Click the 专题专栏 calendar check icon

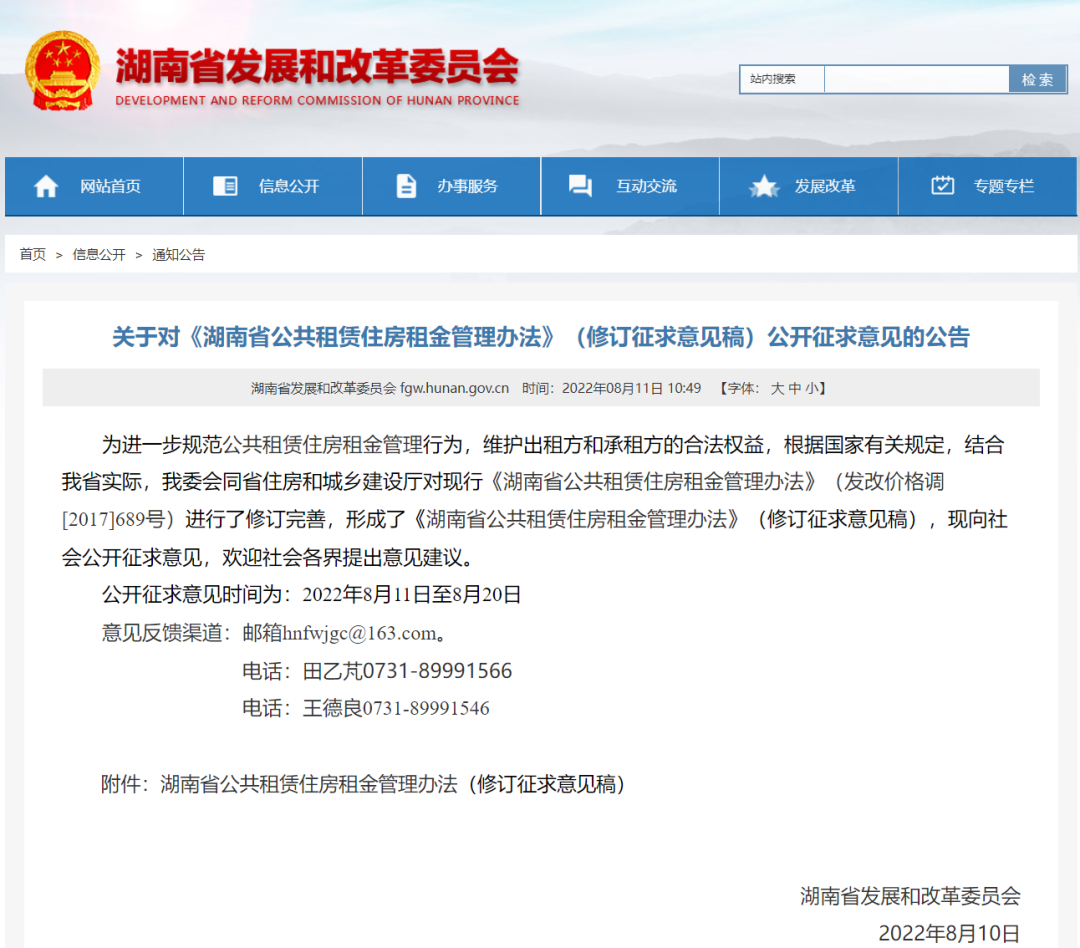pyautogui.click(x=942, y=186)
